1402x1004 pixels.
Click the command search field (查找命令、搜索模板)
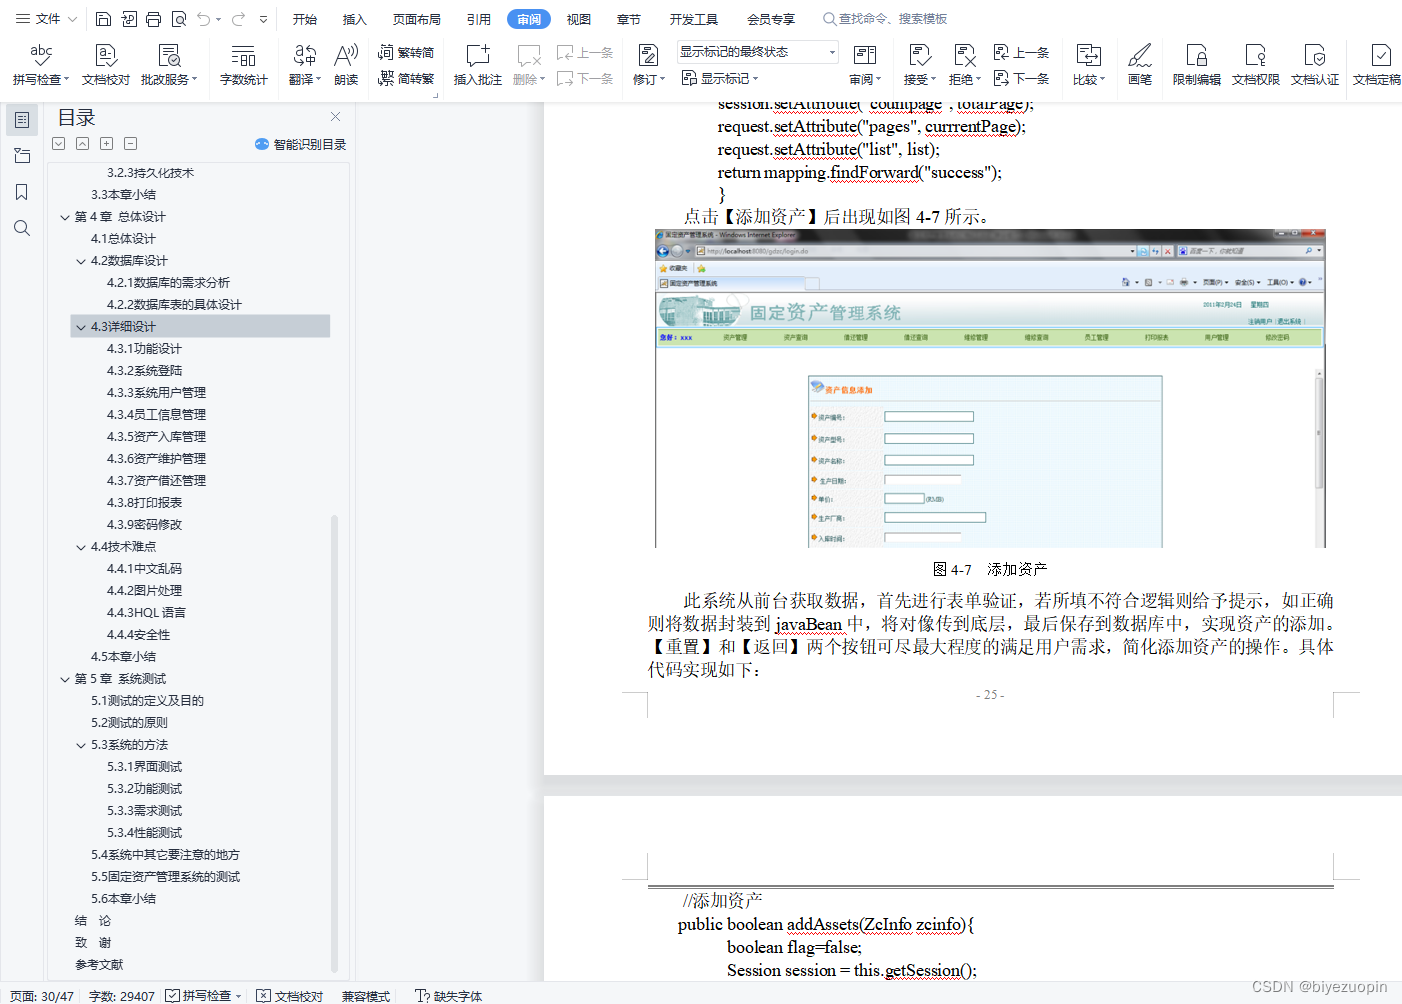(x=885, y=19)
